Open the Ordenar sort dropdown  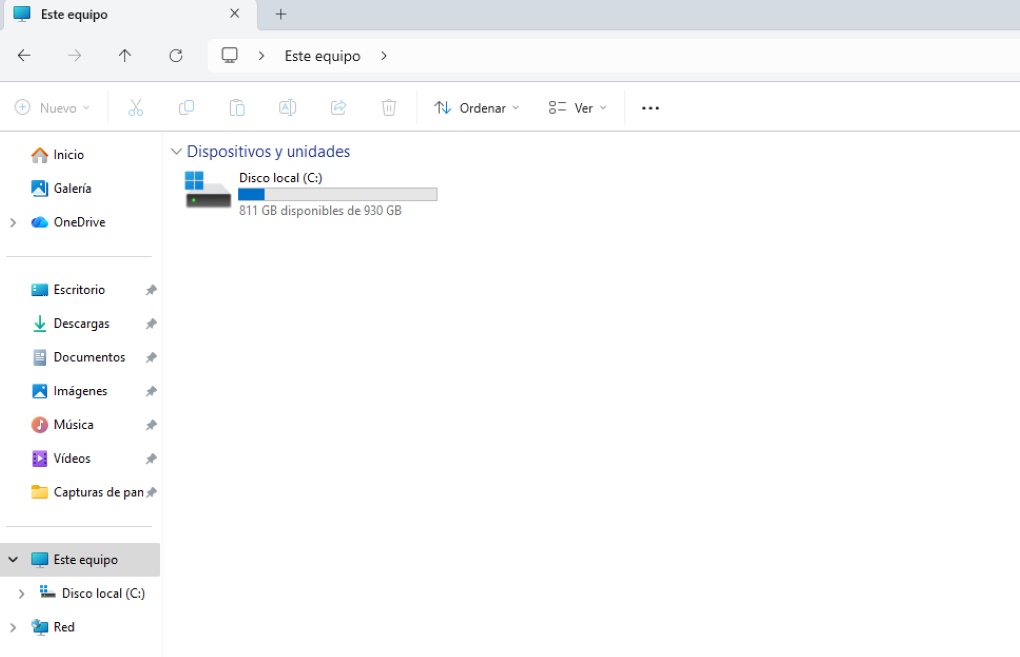pyautogui.click(x=477, y=108)
